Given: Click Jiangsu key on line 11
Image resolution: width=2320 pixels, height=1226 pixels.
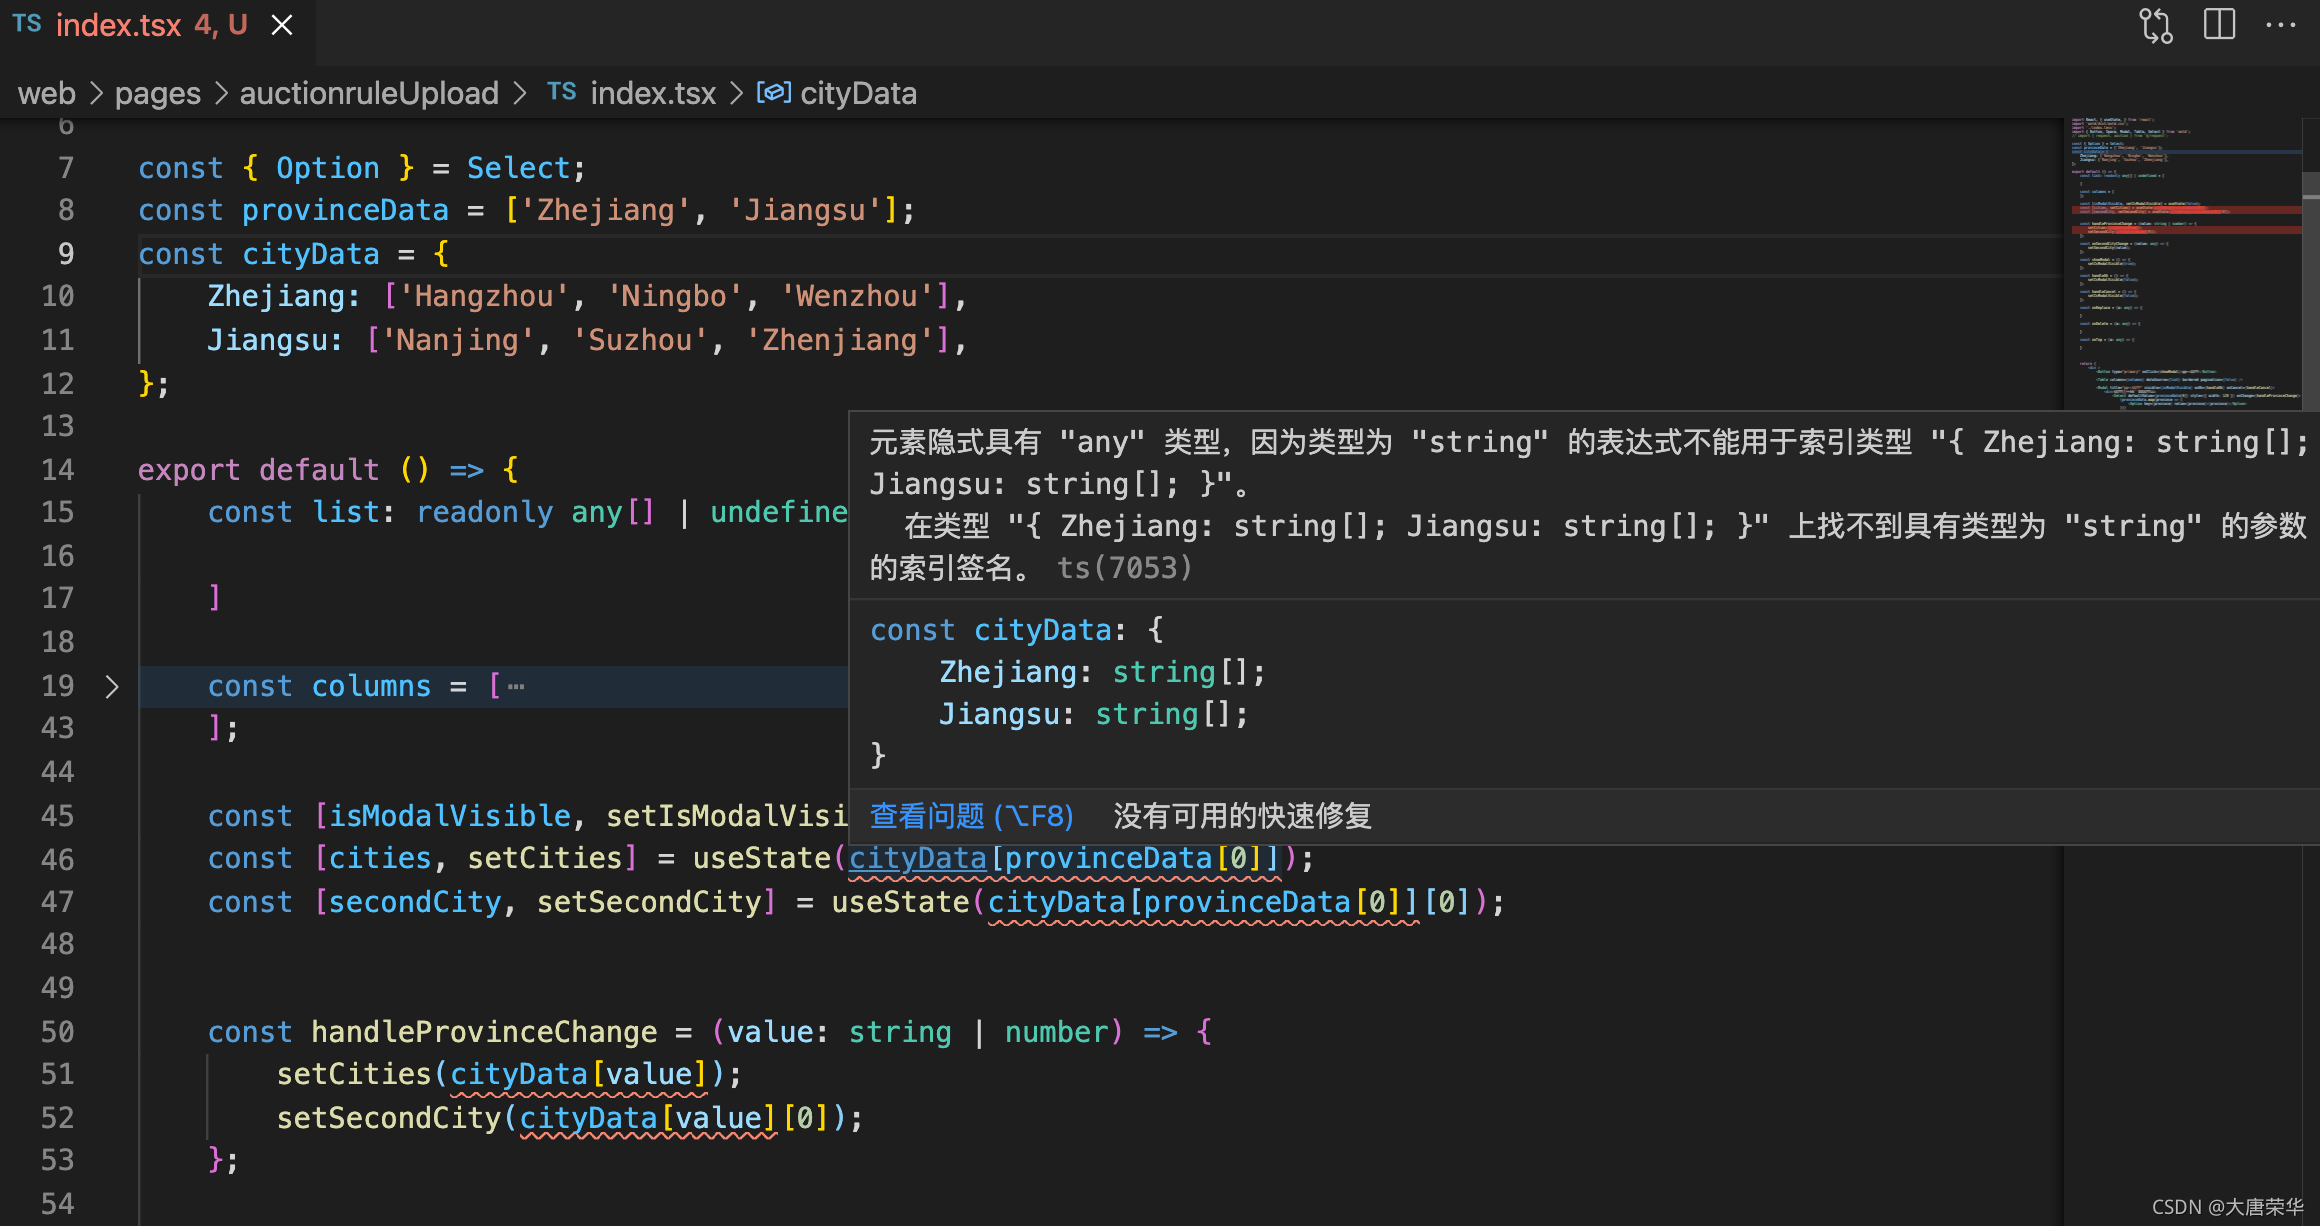Looking at the screenshot, I should [268, 340].
